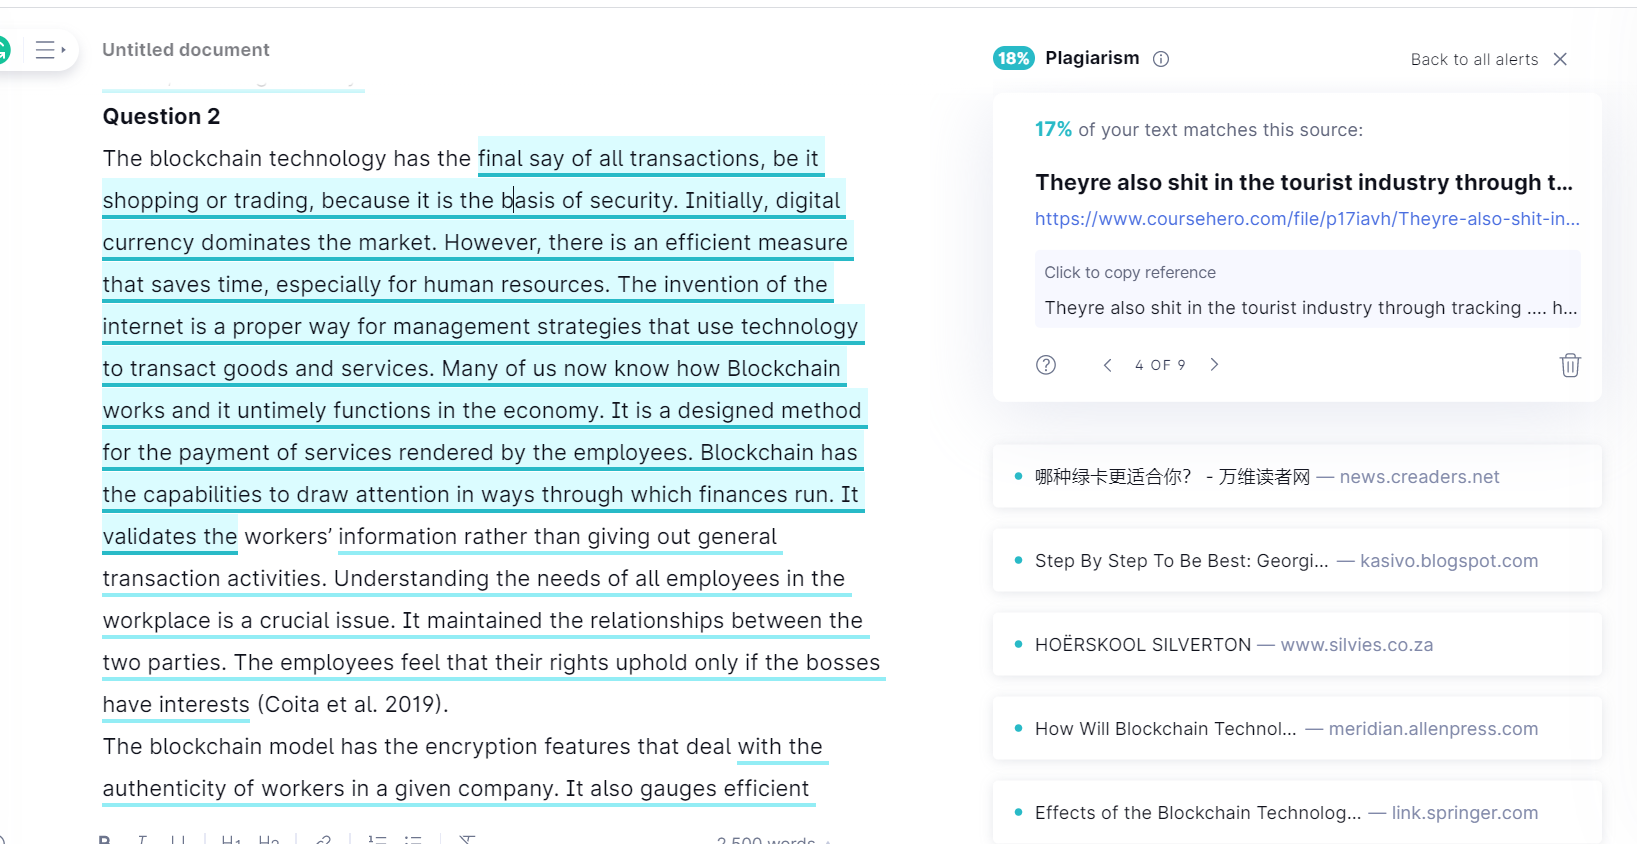Open the Grammarly sidebar menu icon
Screen dimensions: 1637x844
coord(50,50)
